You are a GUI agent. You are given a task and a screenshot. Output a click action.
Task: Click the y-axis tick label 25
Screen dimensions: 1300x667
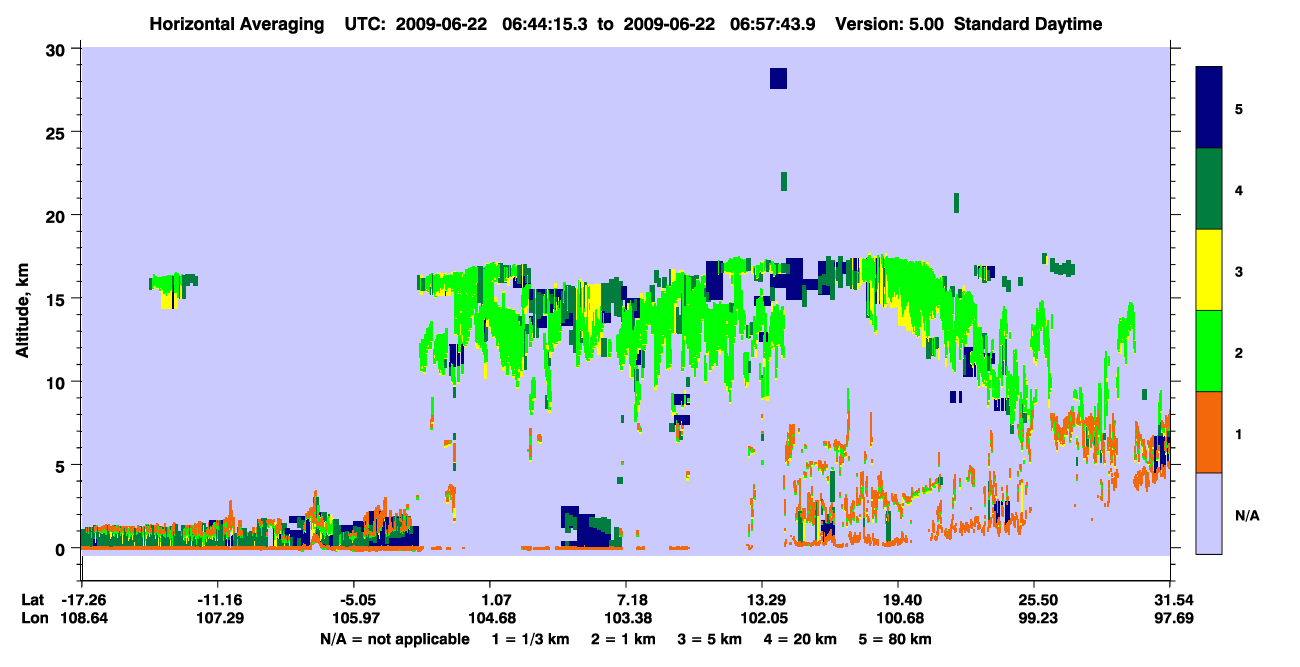click(x=57, y=132)
